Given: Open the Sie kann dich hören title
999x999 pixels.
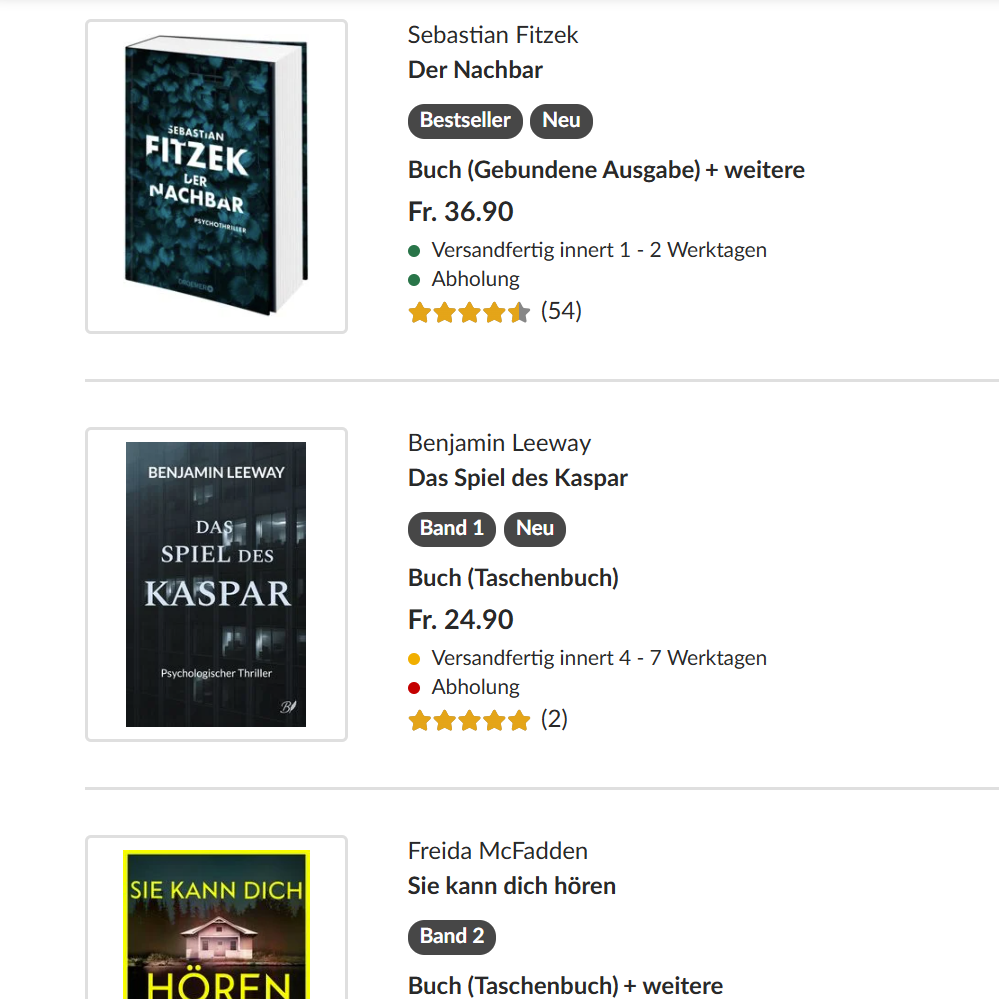Looking at the screenshot, I should click(511, 886).
